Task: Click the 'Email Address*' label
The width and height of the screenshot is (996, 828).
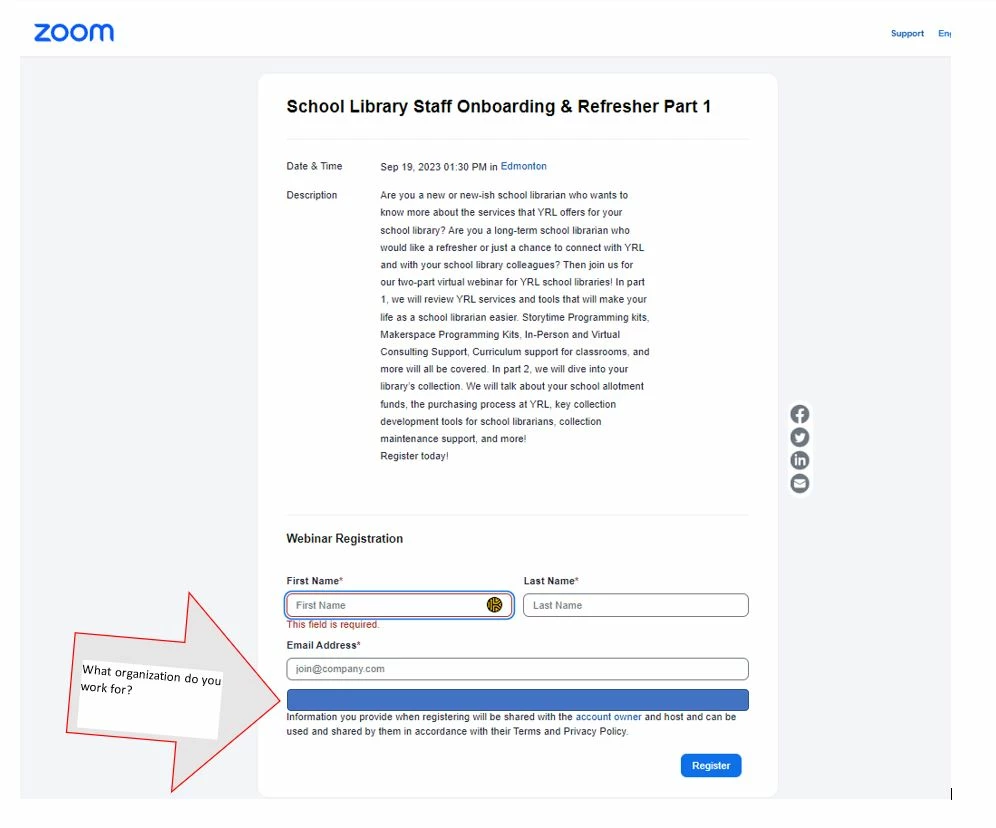Action: (323, 645)
